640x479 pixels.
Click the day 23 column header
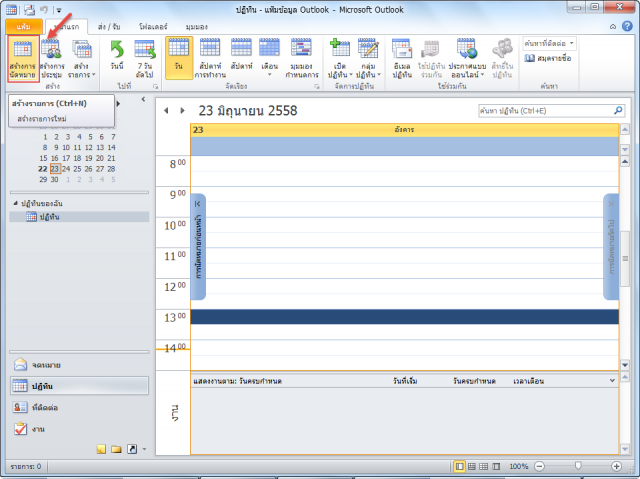point(404,130)
